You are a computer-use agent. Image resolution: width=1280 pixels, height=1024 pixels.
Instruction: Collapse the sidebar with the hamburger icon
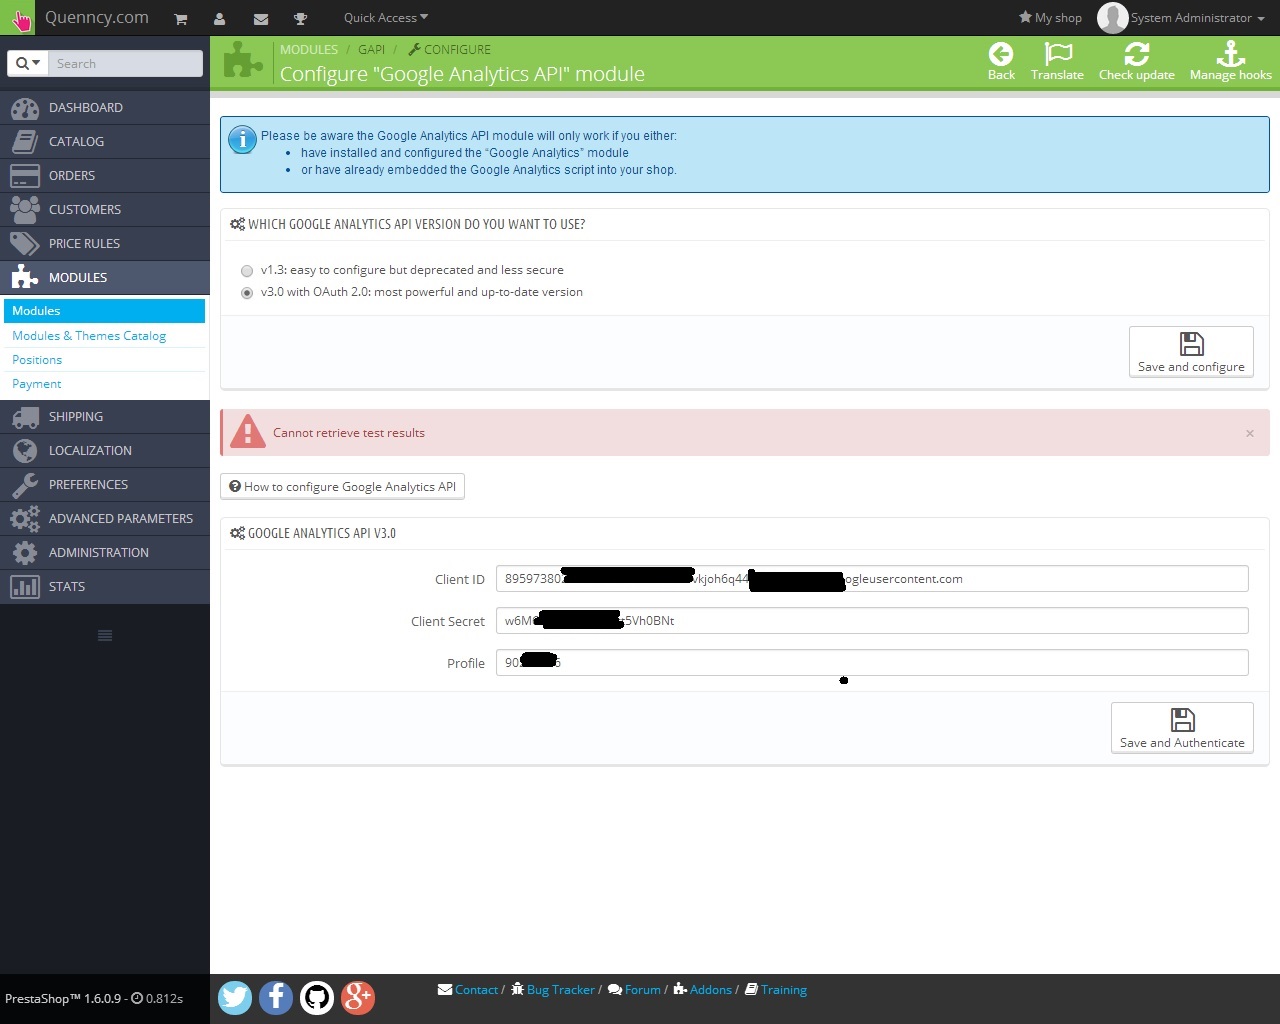pos(105,636)
